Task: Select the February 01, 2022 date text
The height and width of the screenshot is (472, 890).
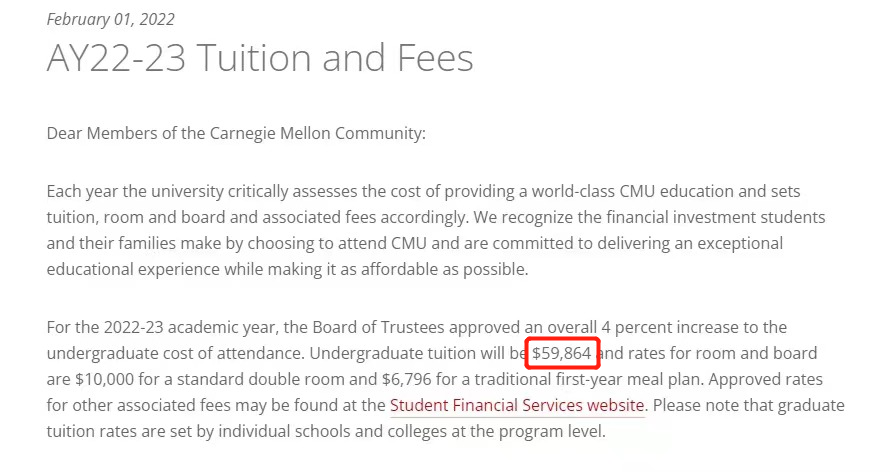Action: click(111, 19)
